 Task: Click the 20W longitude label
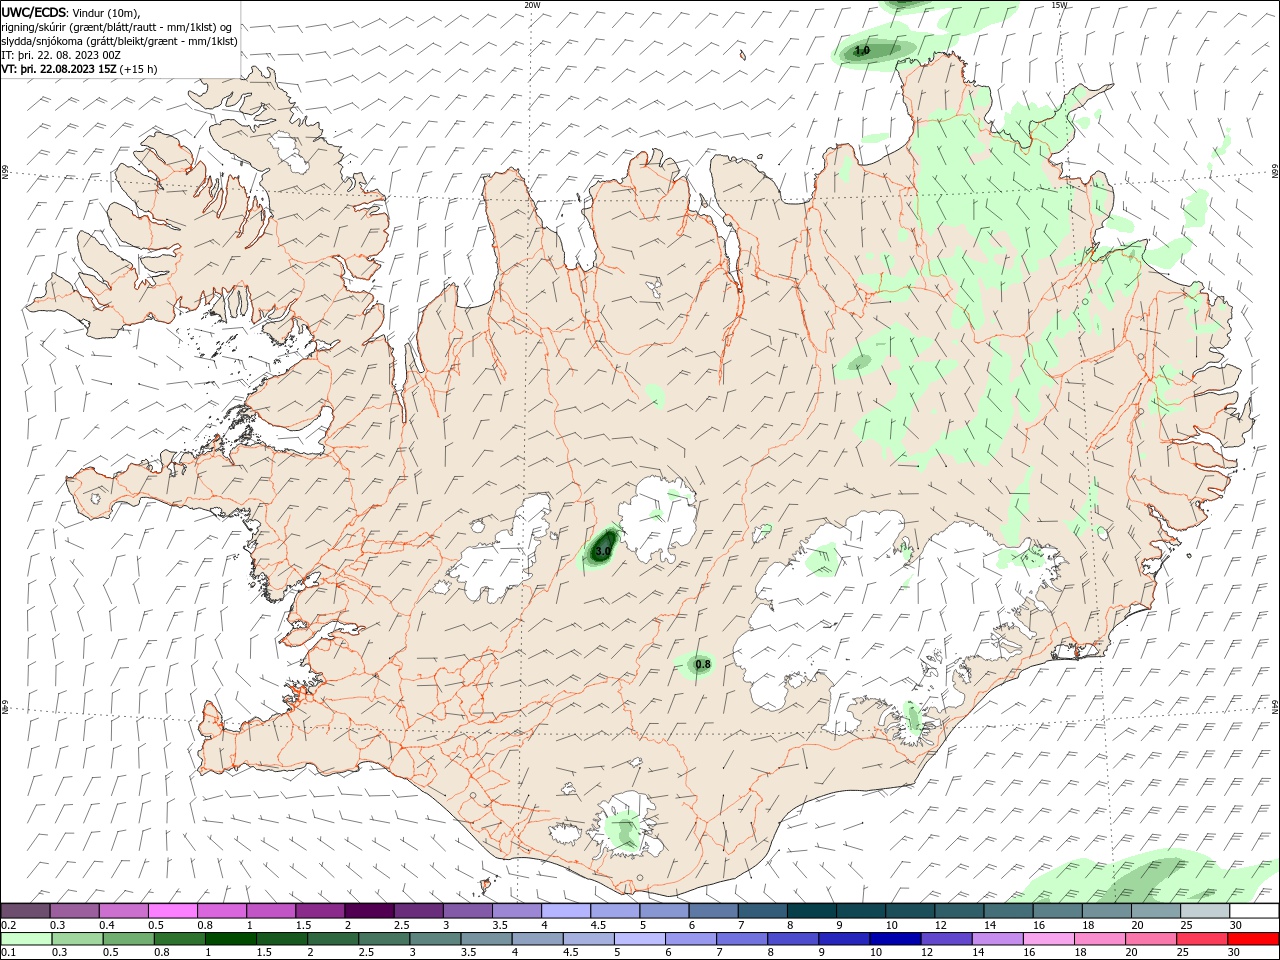[532, 5]
